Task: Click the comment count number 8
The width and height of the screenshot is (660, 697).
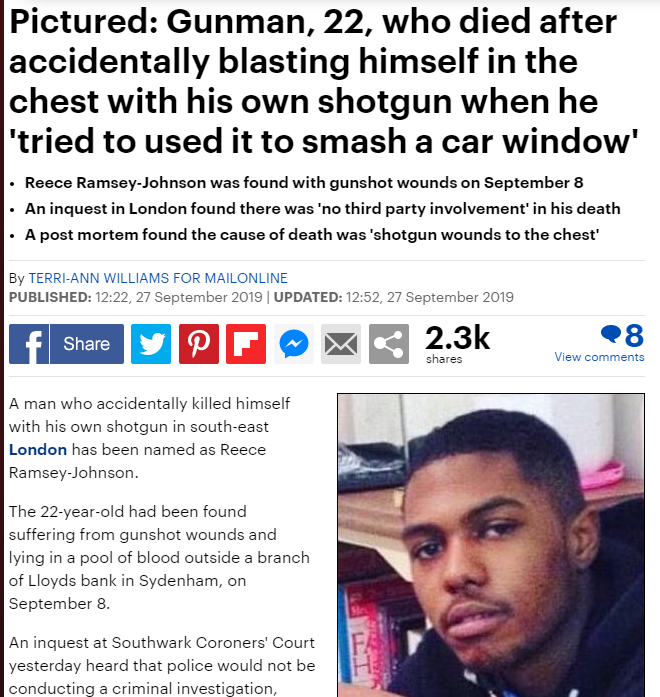Action: [634, 335]
